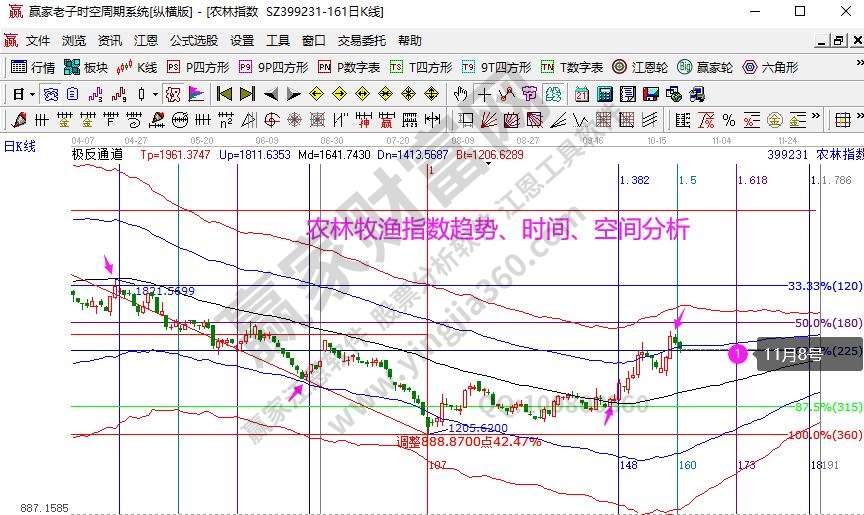This screenshot has width=864, height=515.
Task: Toggle the flag marker toolbar button
Action: 196,94
